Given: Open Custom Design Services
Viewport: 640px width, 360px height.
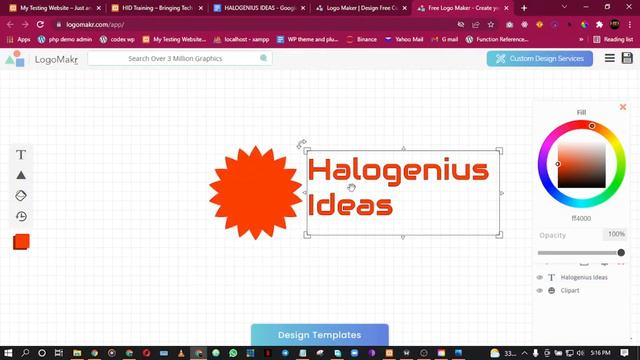Looking at the screenshot, I should (540, 59).
